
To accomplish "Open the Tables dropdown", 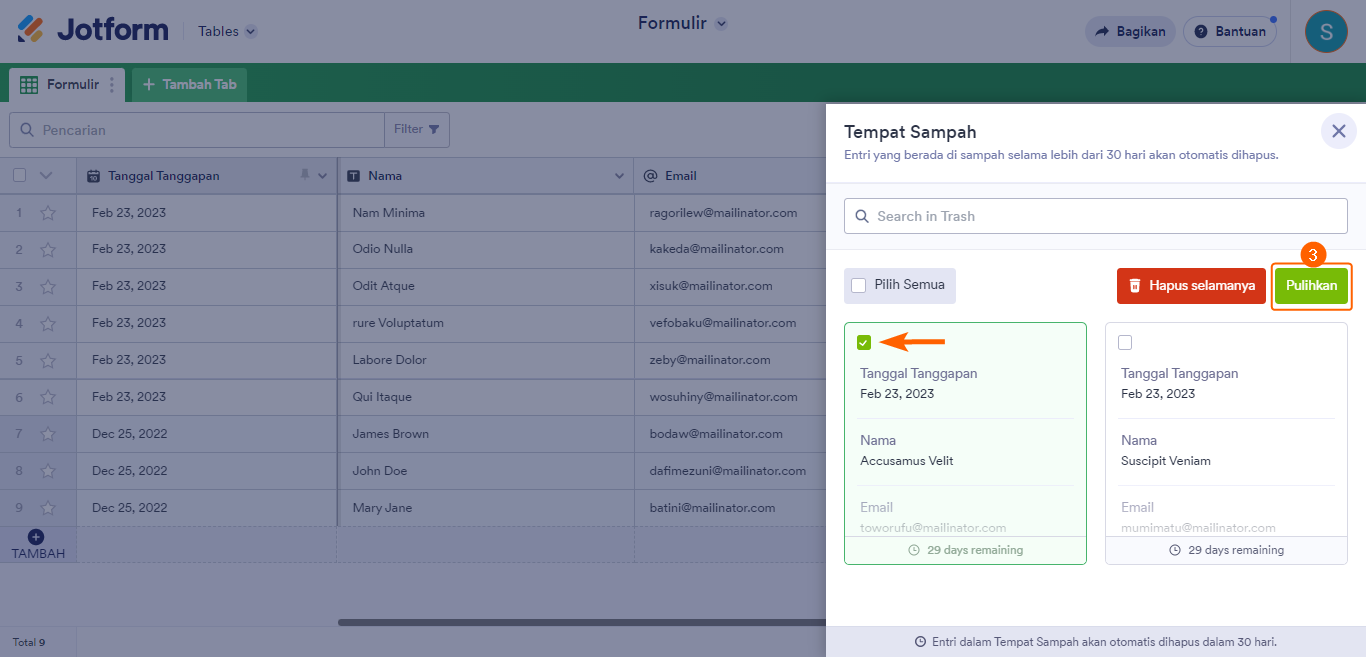I will [x=227, y=31].
